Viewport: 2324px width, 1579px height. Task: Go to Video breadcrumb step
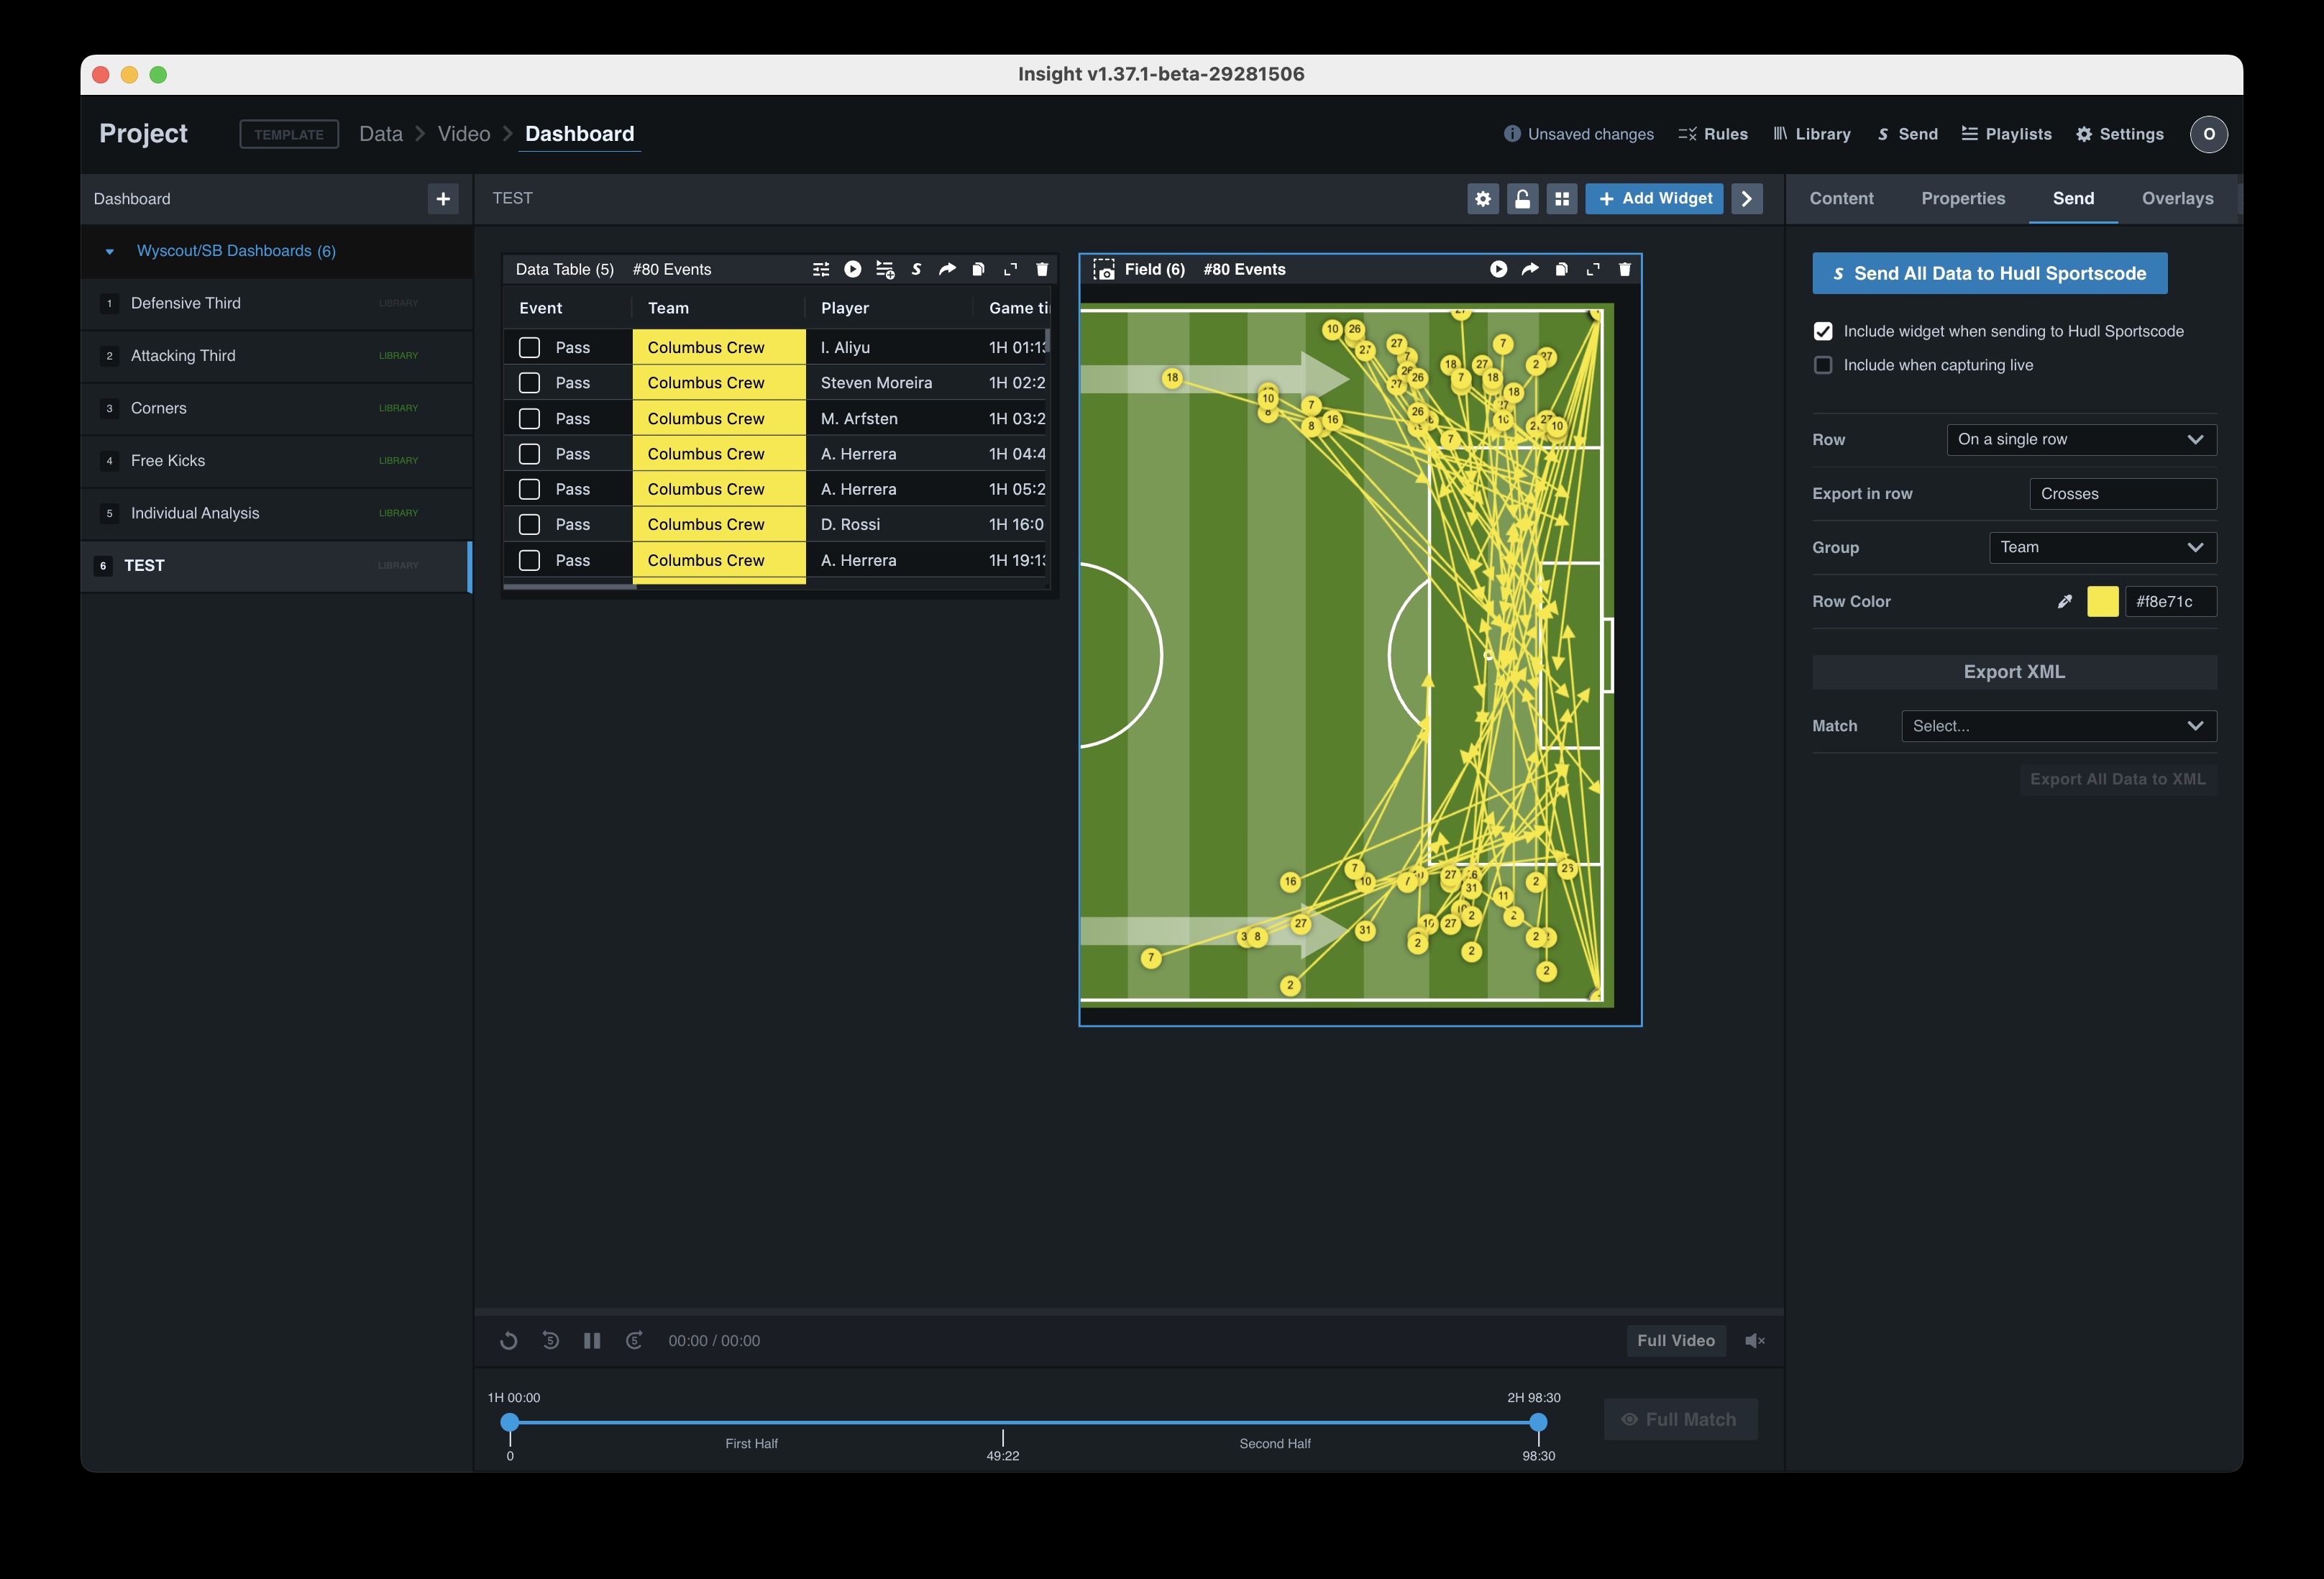[x=464, y=134]
